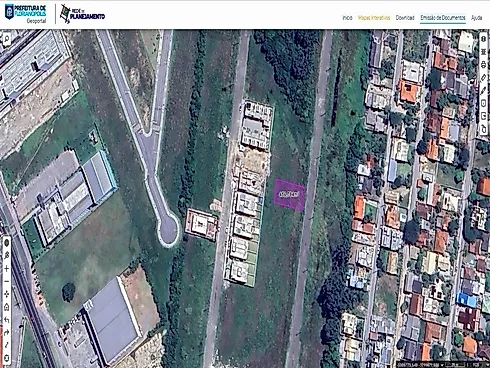Open the Ajuda help page

[x=477, y=18]
